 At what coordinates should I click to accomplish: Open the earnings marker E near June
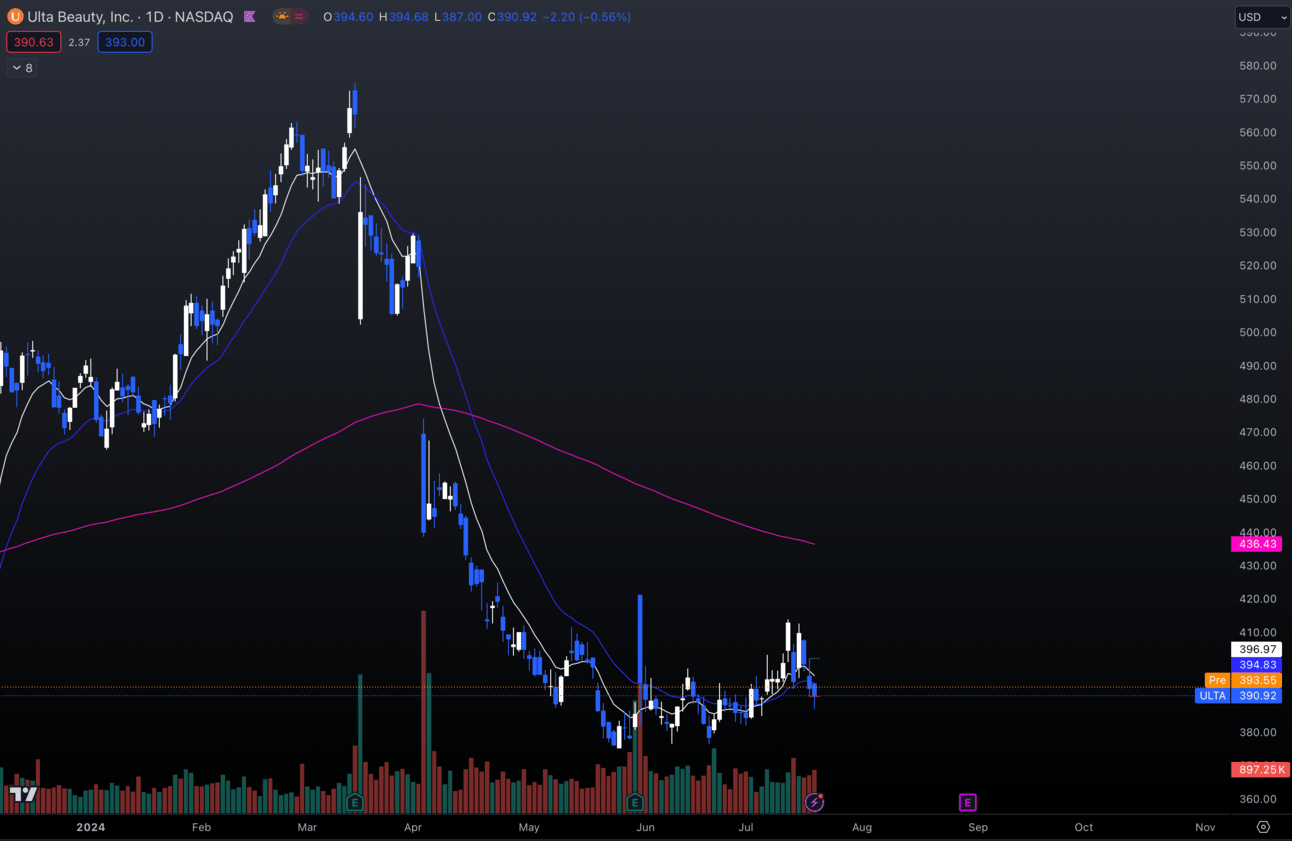635,802
